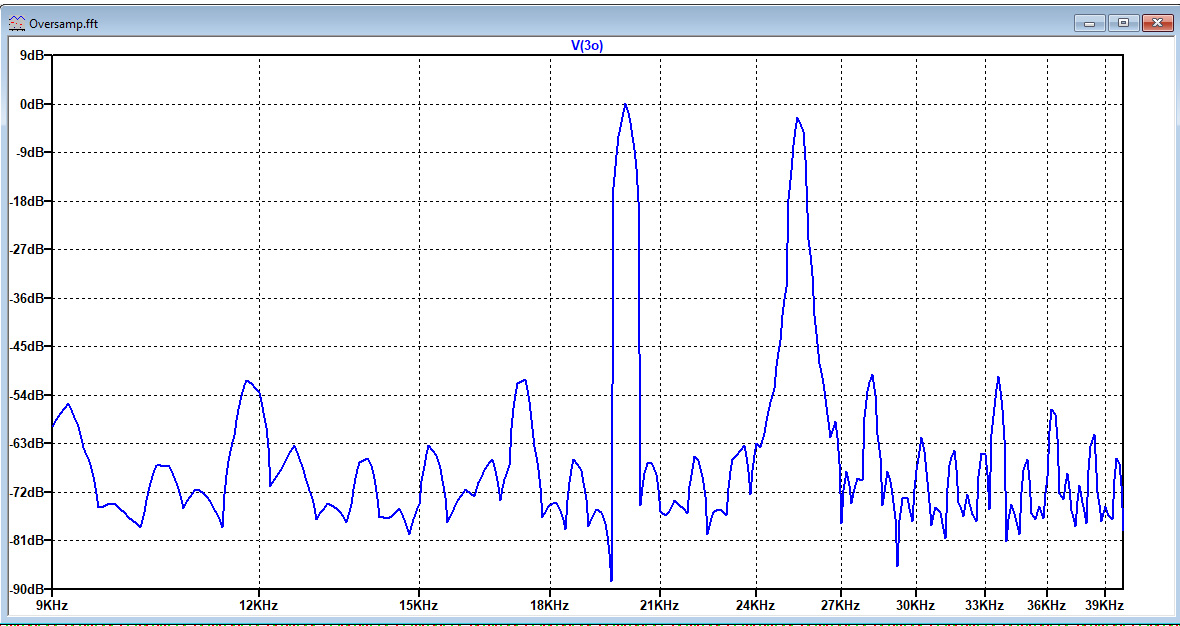Image resolution: width=1180 pixels, height=626 pixels.
Task: Click the Oversamp.fft window icon
Action: tap(16, 23)
